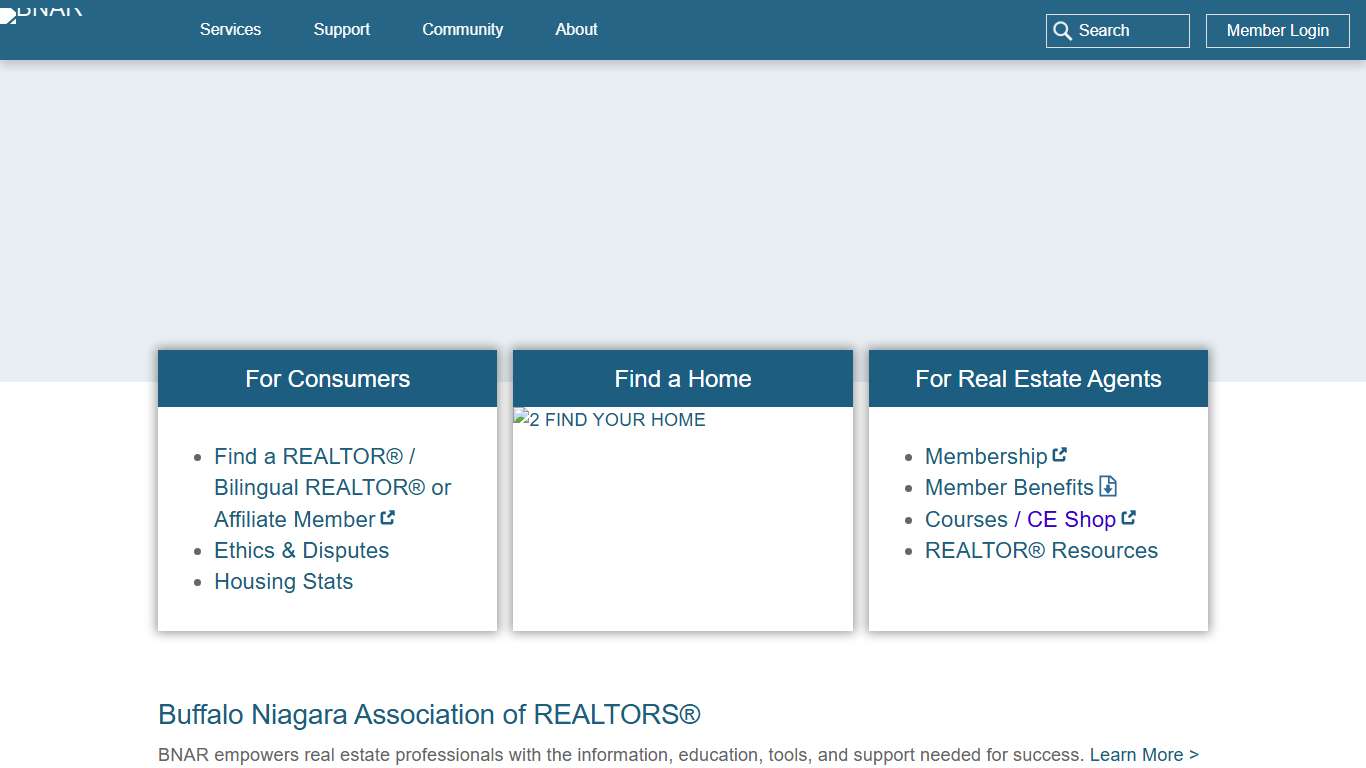Click the Membership link
The image size is (1366, 768).
click(985, 456)
